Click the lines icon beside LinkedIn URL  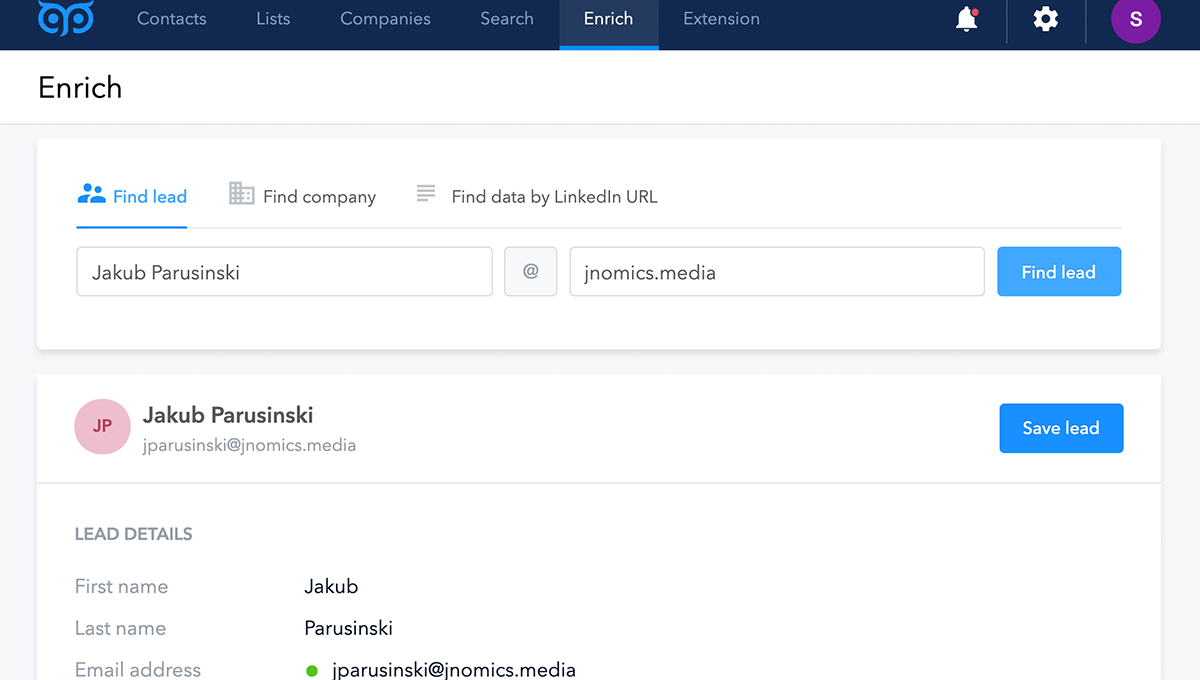tap(426, 194)
